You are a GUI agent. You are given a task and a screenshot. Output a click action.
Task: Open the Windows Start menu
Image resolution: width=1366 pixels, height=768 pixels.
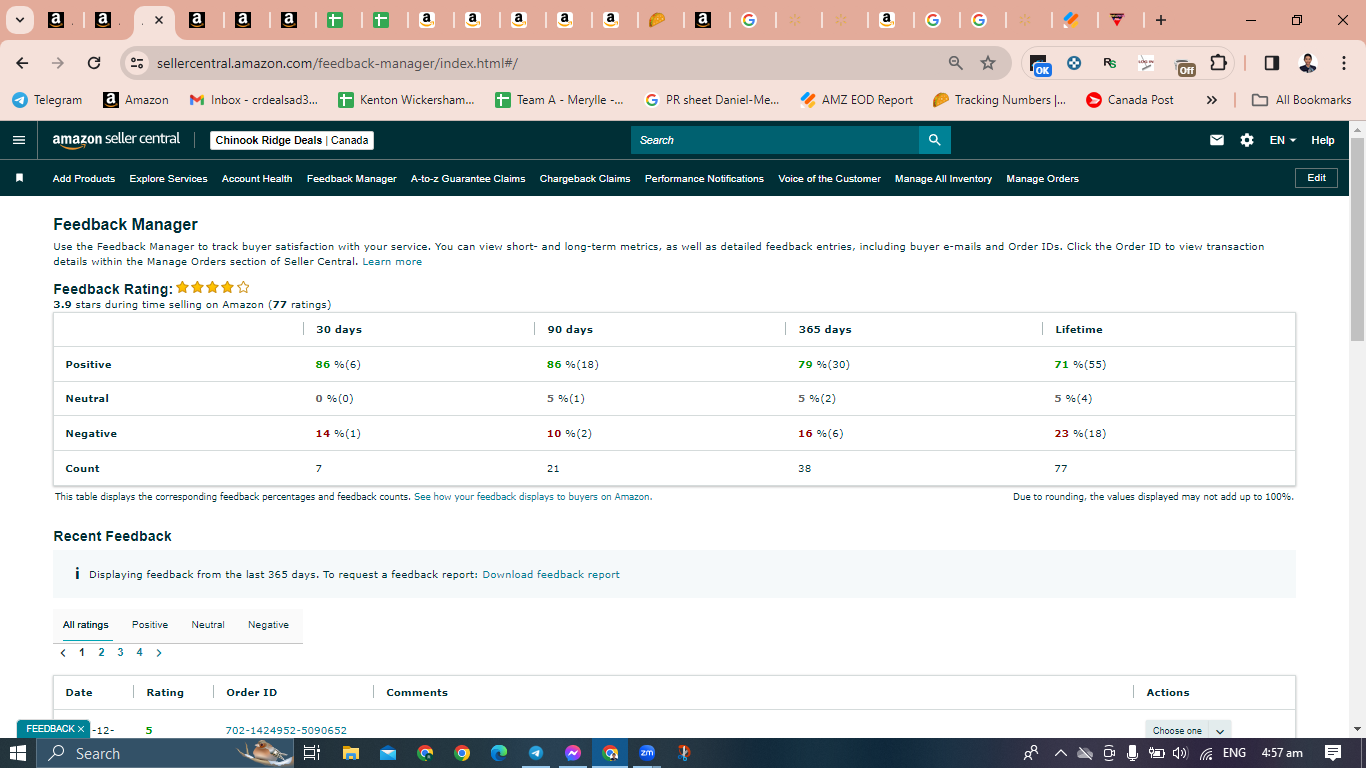(19, 753)
